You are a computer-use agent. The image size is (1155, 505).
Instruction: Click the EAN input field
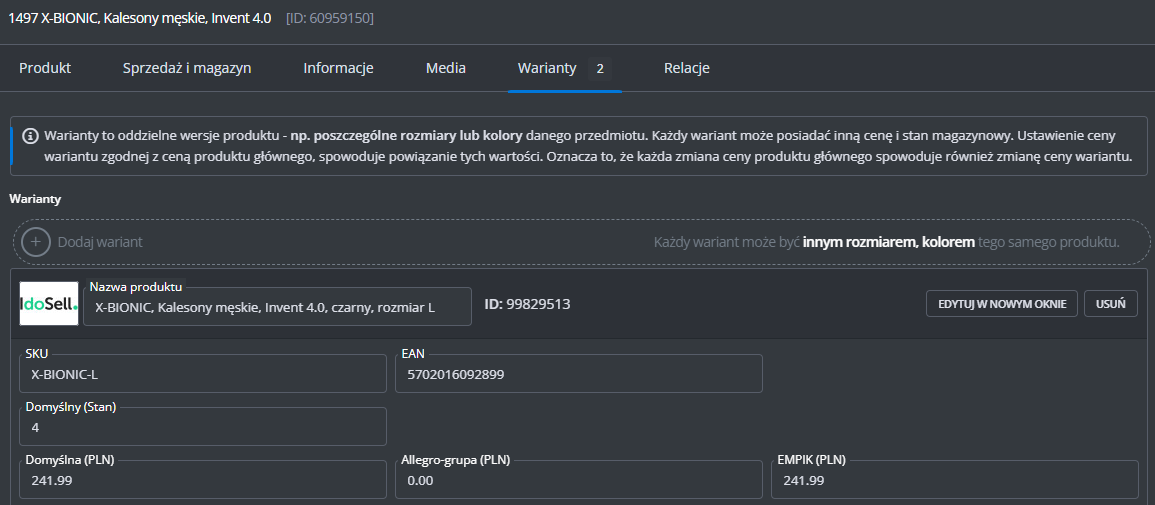click(579, 374)
